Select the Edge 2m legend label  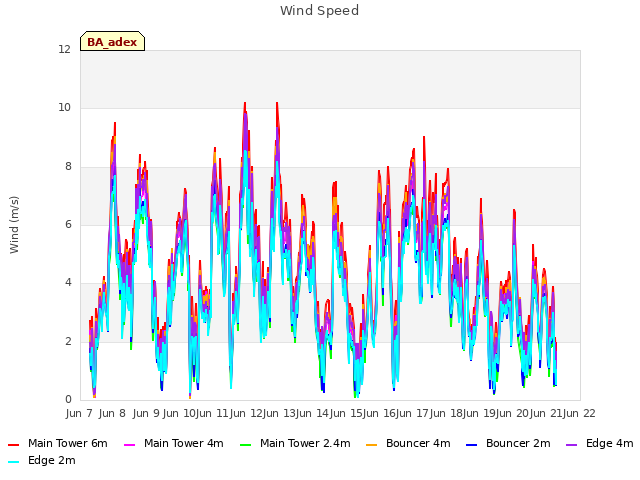pos(51,460)
